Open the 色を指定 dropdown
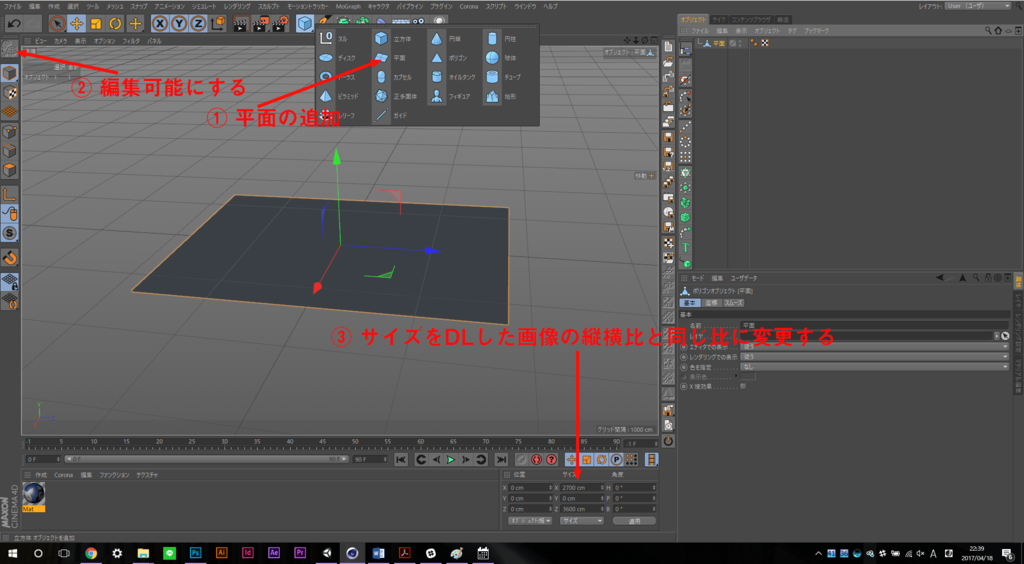The width and height of the screenshot is (1024, 564). coord(876,367)
